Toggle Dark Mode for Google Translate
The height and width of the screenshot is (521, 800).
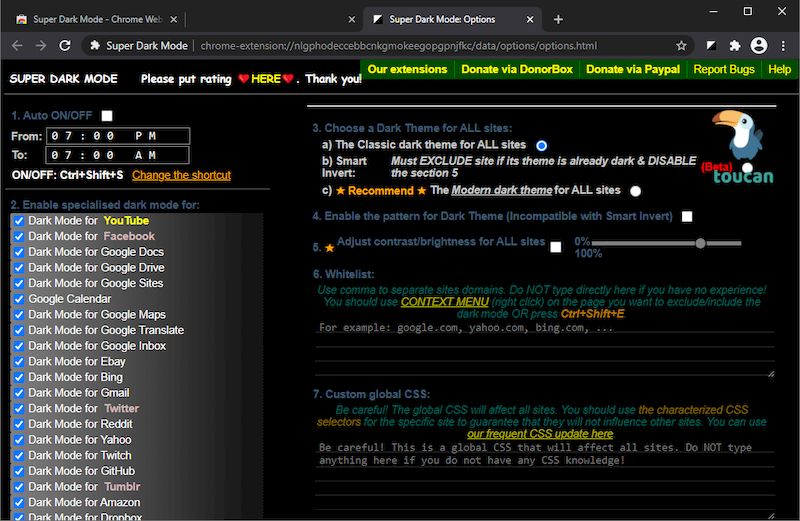(19, 331)
